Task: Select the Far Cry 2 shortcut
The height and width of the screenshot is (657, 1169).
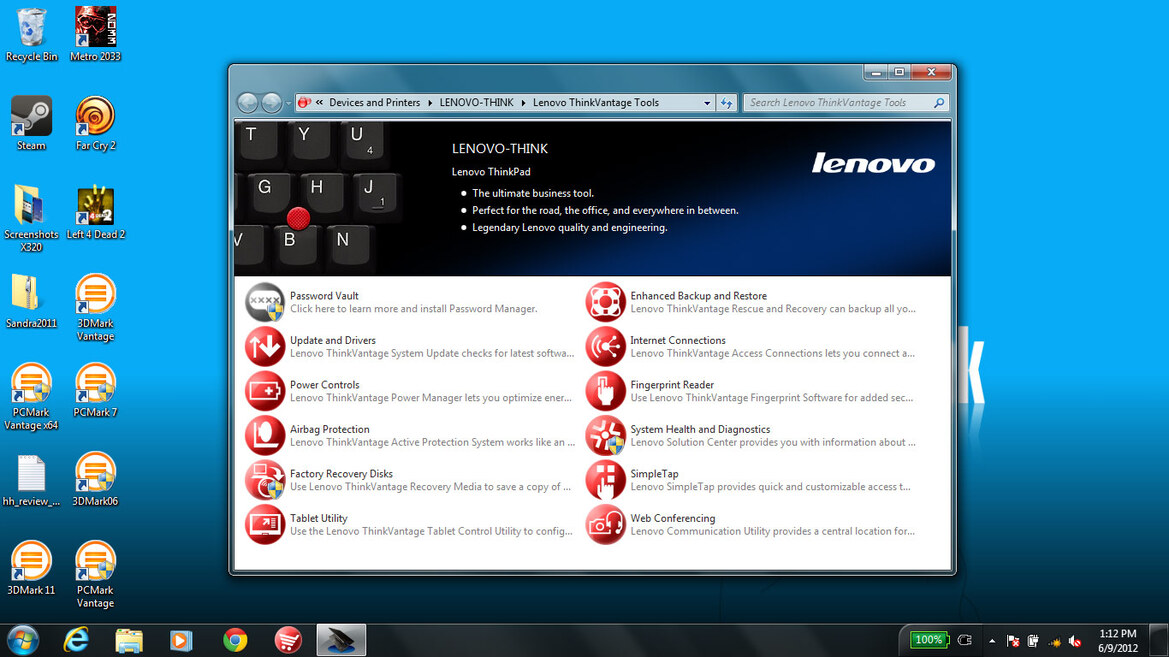Action: pyautogui.click(x=95, y=124)
